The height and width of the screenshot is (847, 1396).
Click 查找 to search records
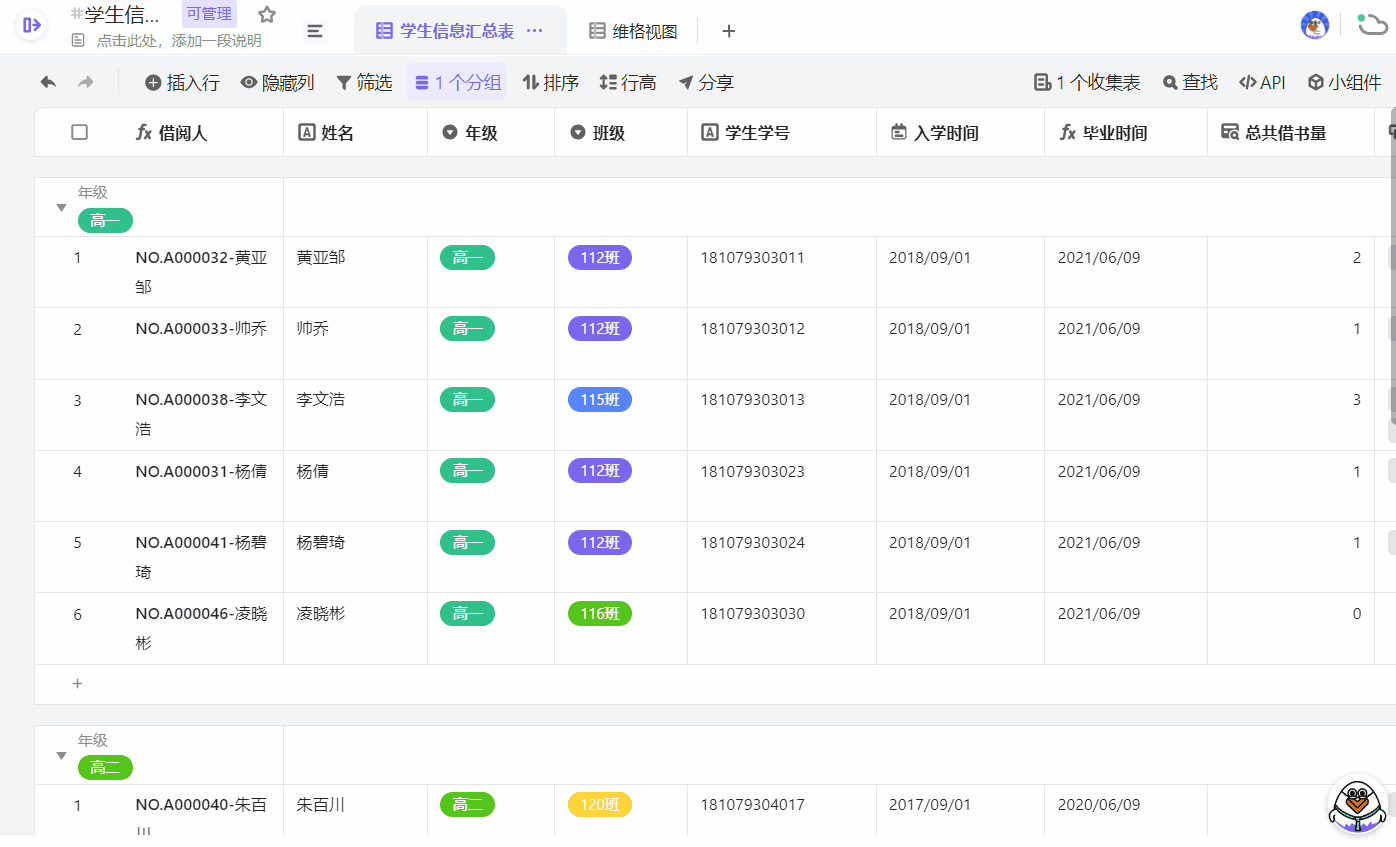coord(1190,83)
